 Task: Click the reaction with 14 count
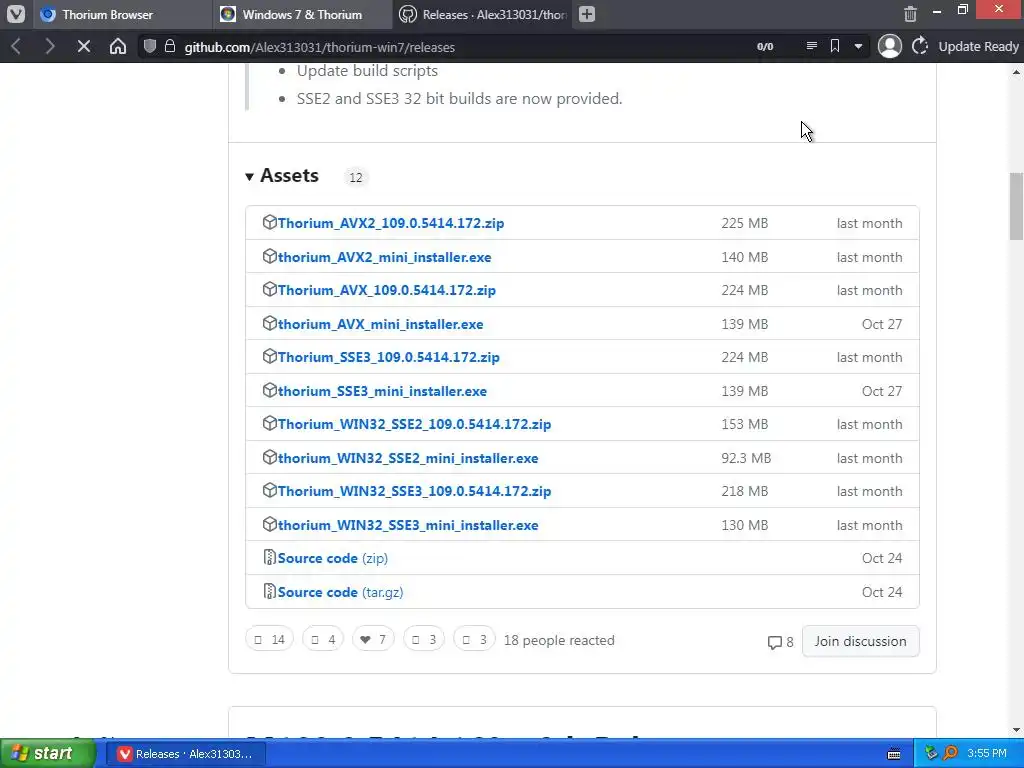pyautogui.click(x=269, y=639)
